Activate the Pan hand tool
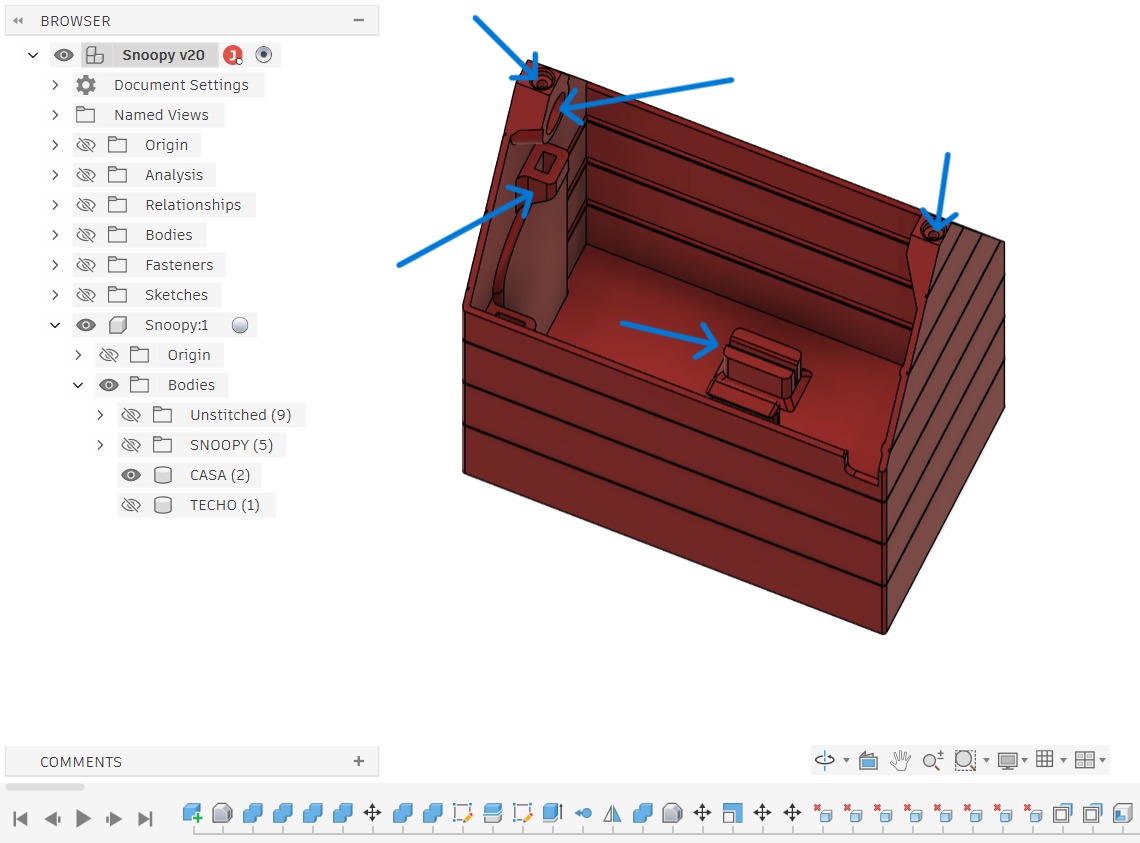Image resolution: width=1140 pixels, height=843 pixels. (x=900, y=761)
